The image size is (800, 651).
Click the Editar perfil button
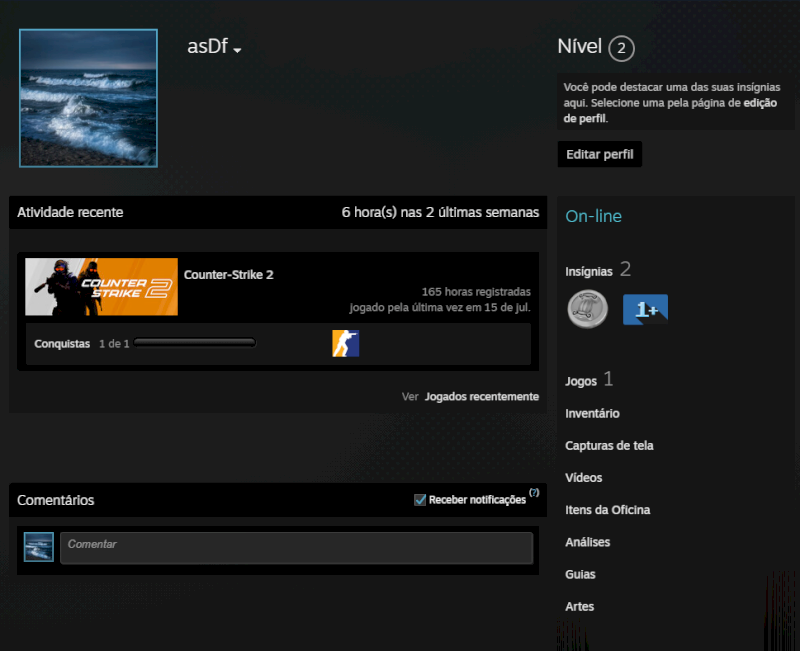[x=599, y=154]
